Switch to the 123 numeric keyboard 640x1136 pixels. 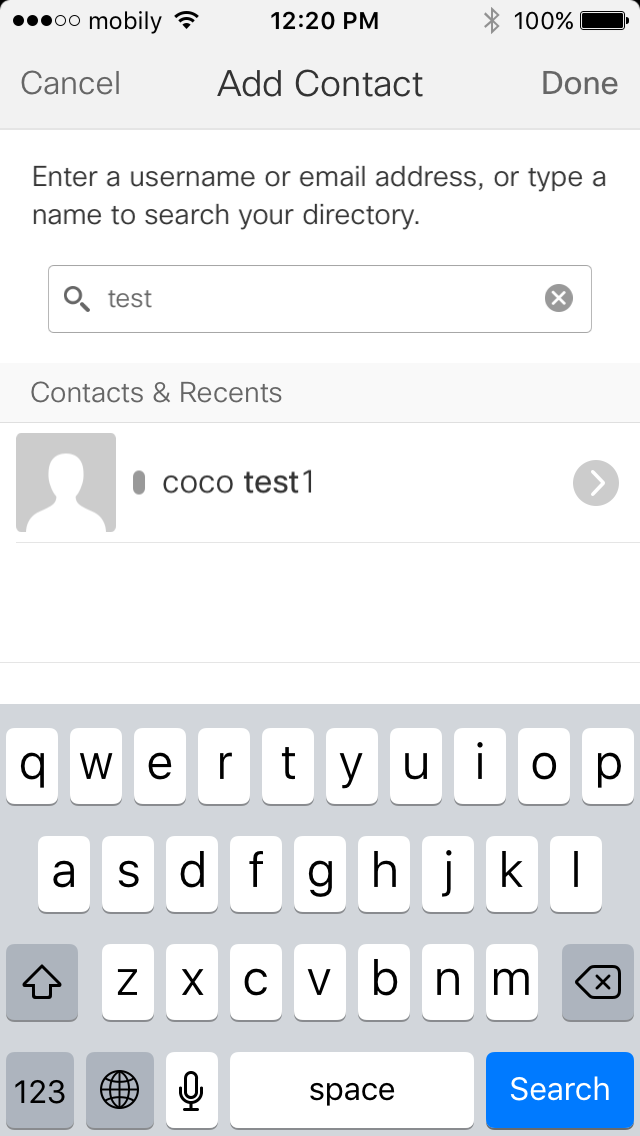[40, 1089]
